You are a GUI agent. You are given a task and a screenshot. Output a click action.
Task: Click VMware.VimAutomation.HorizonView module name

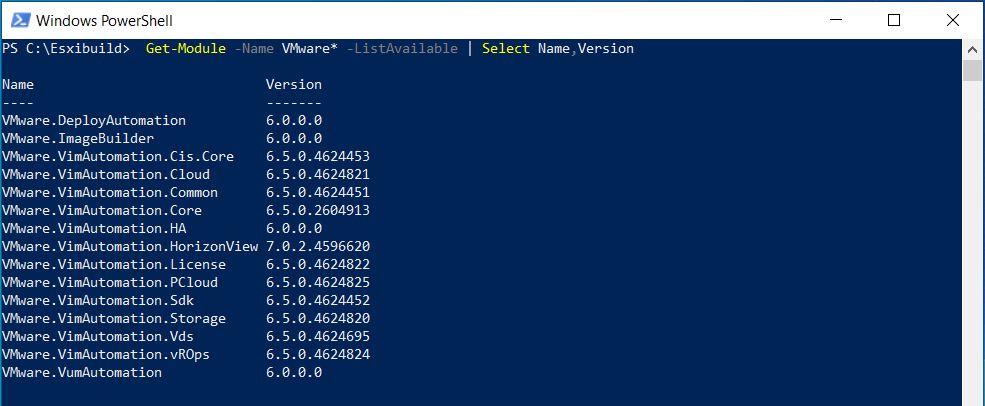coord(130,246)
